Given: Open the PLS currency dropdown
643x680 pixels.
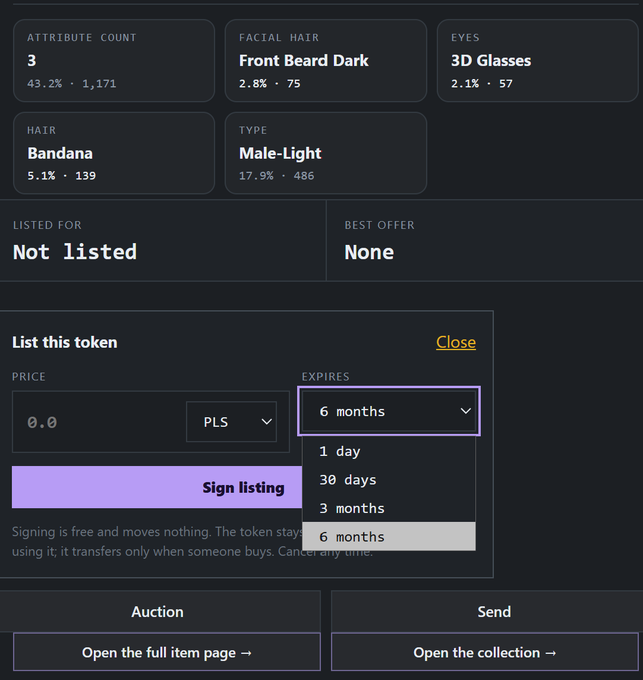Looking at the screenshot, I should tap(231, 422).
